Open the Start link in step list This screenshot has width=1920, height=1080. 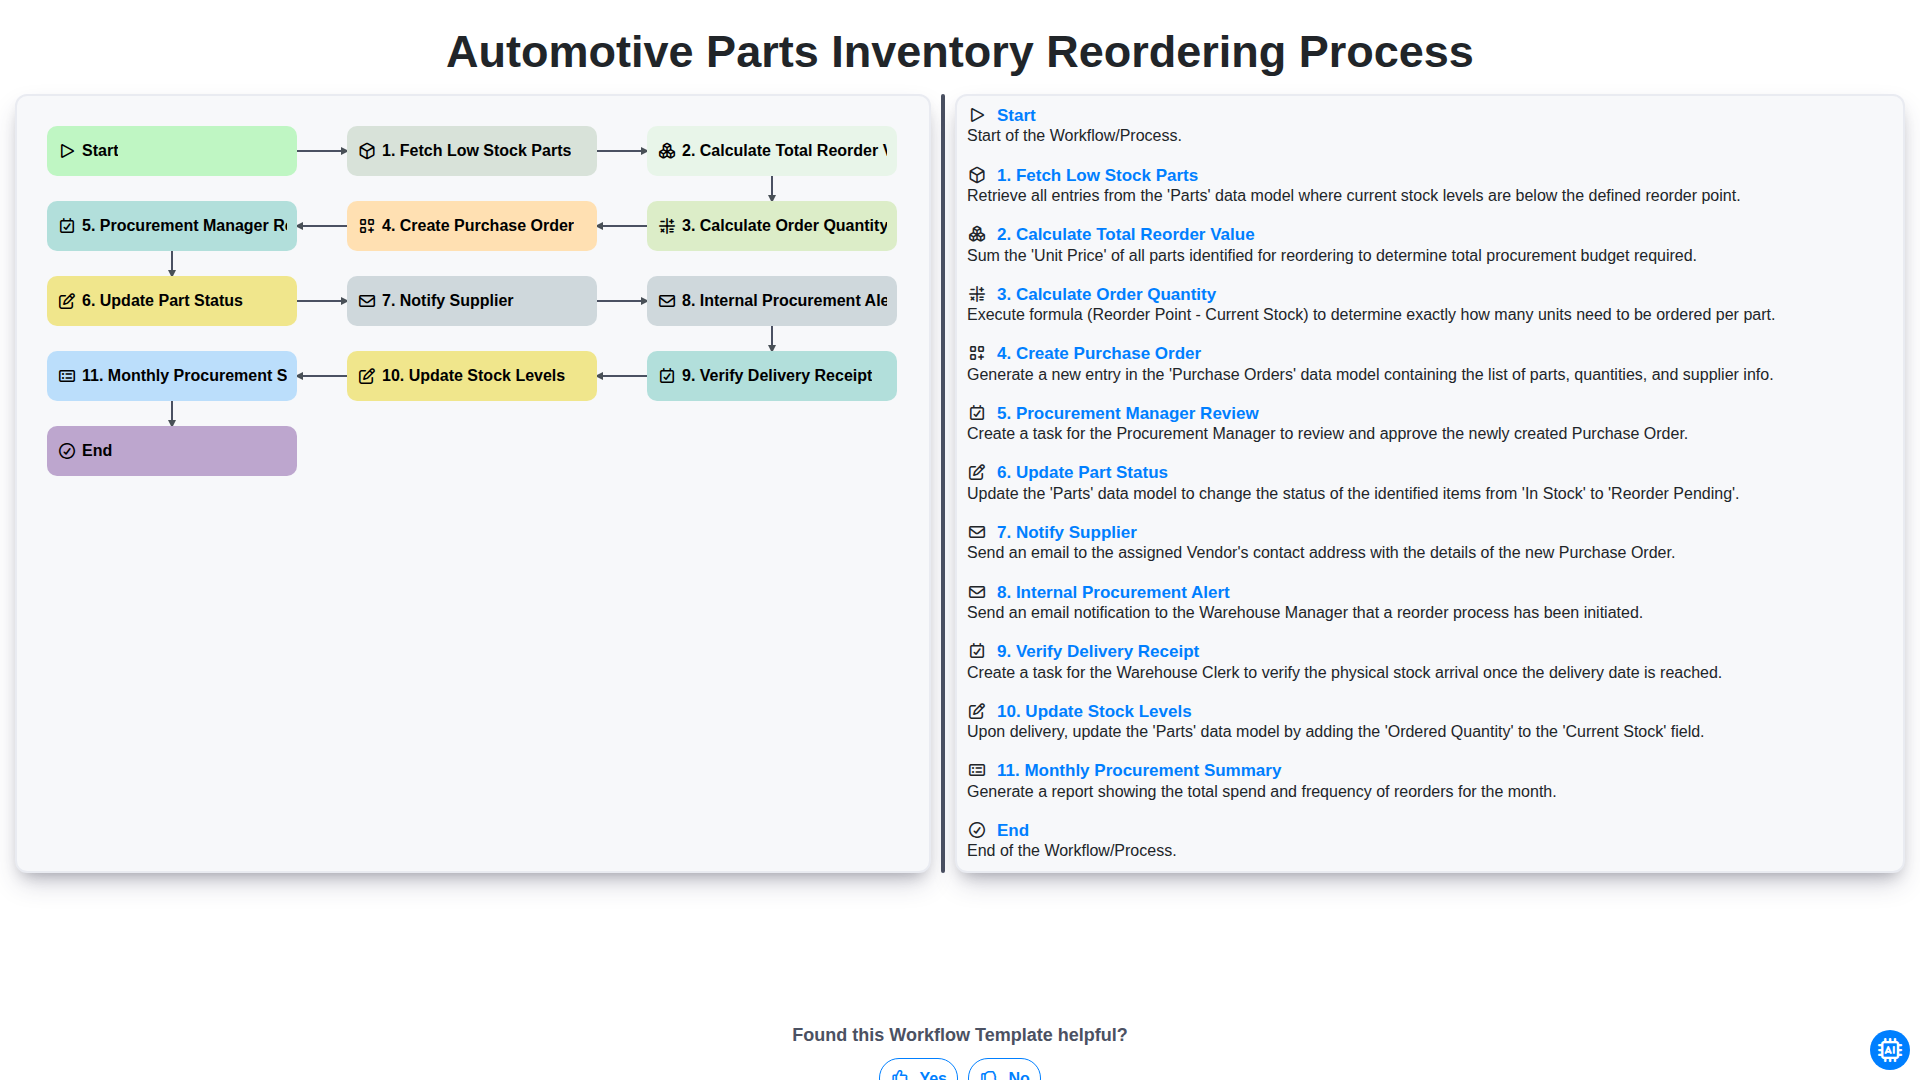click(1016, 116)
